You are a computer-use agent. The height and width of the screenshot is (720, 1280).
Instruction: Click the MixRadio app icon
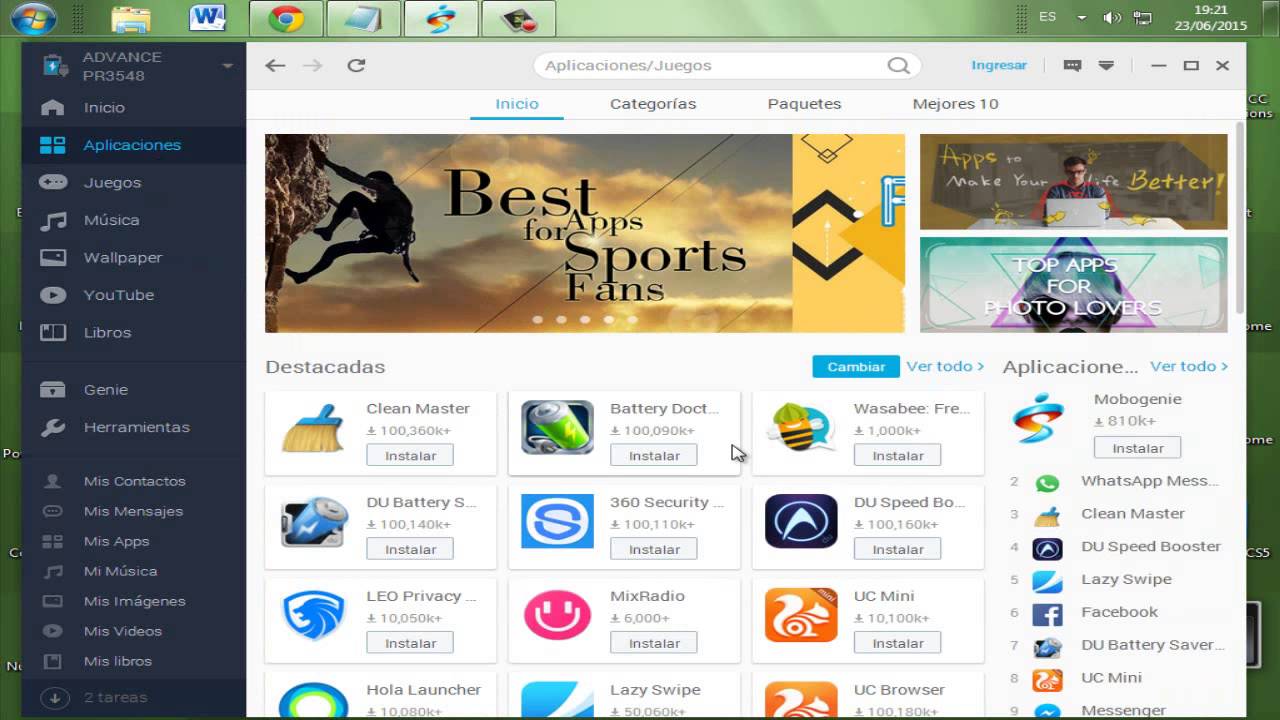pyautogui.click(x=557, y=615)
